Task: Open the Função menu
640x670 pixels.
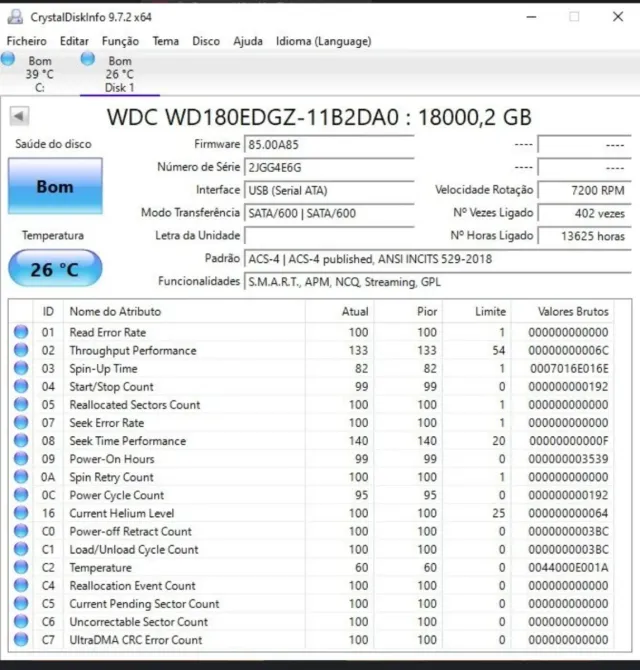Action: click(x=120, y=41)
